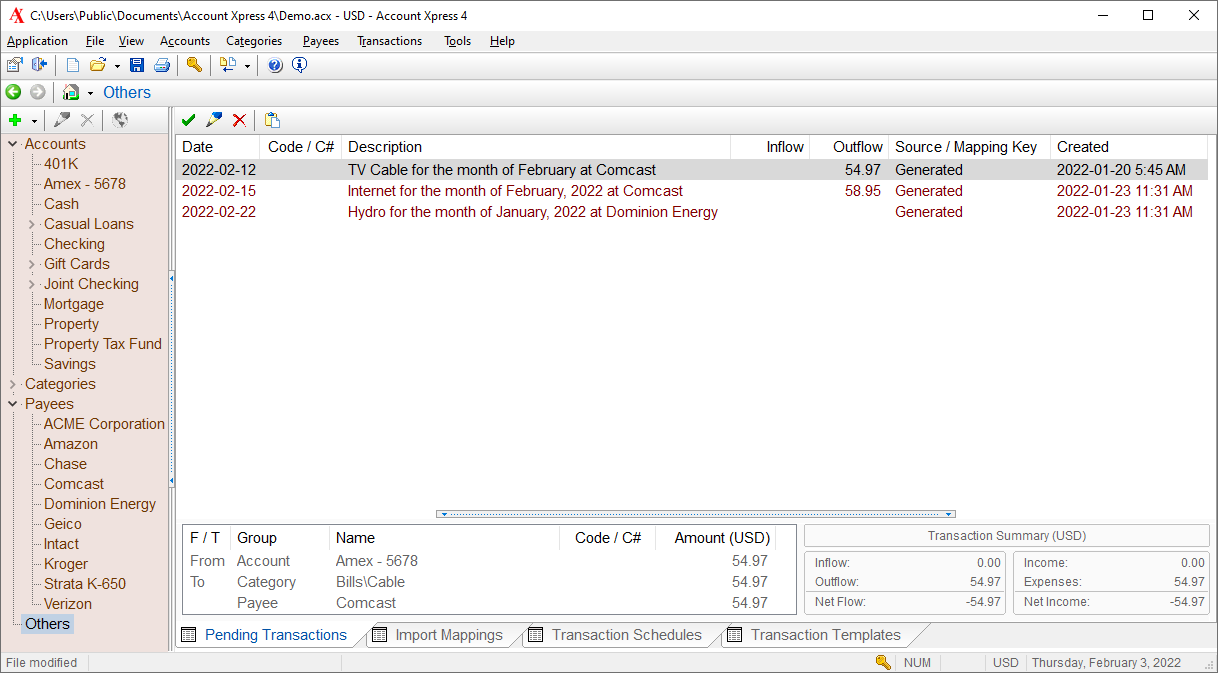Expand the Categories tree node
This screenshot has height=673, width=1218.
[x=13, y=384]
